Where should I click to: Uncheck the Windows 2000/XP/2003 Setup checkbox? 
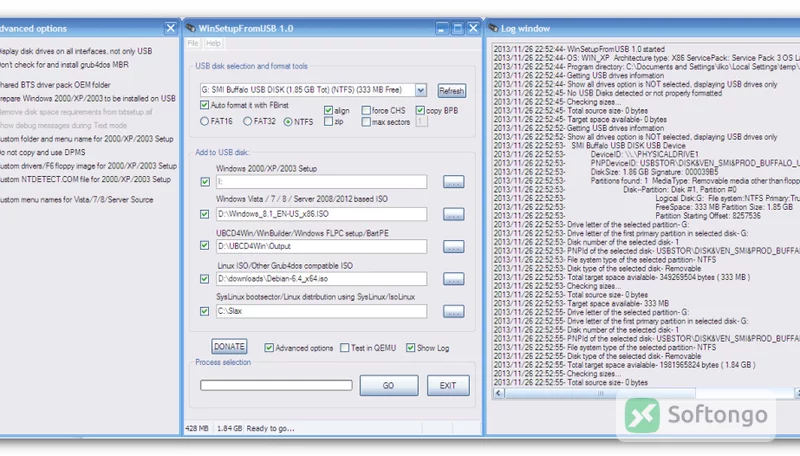pos(205,182)
